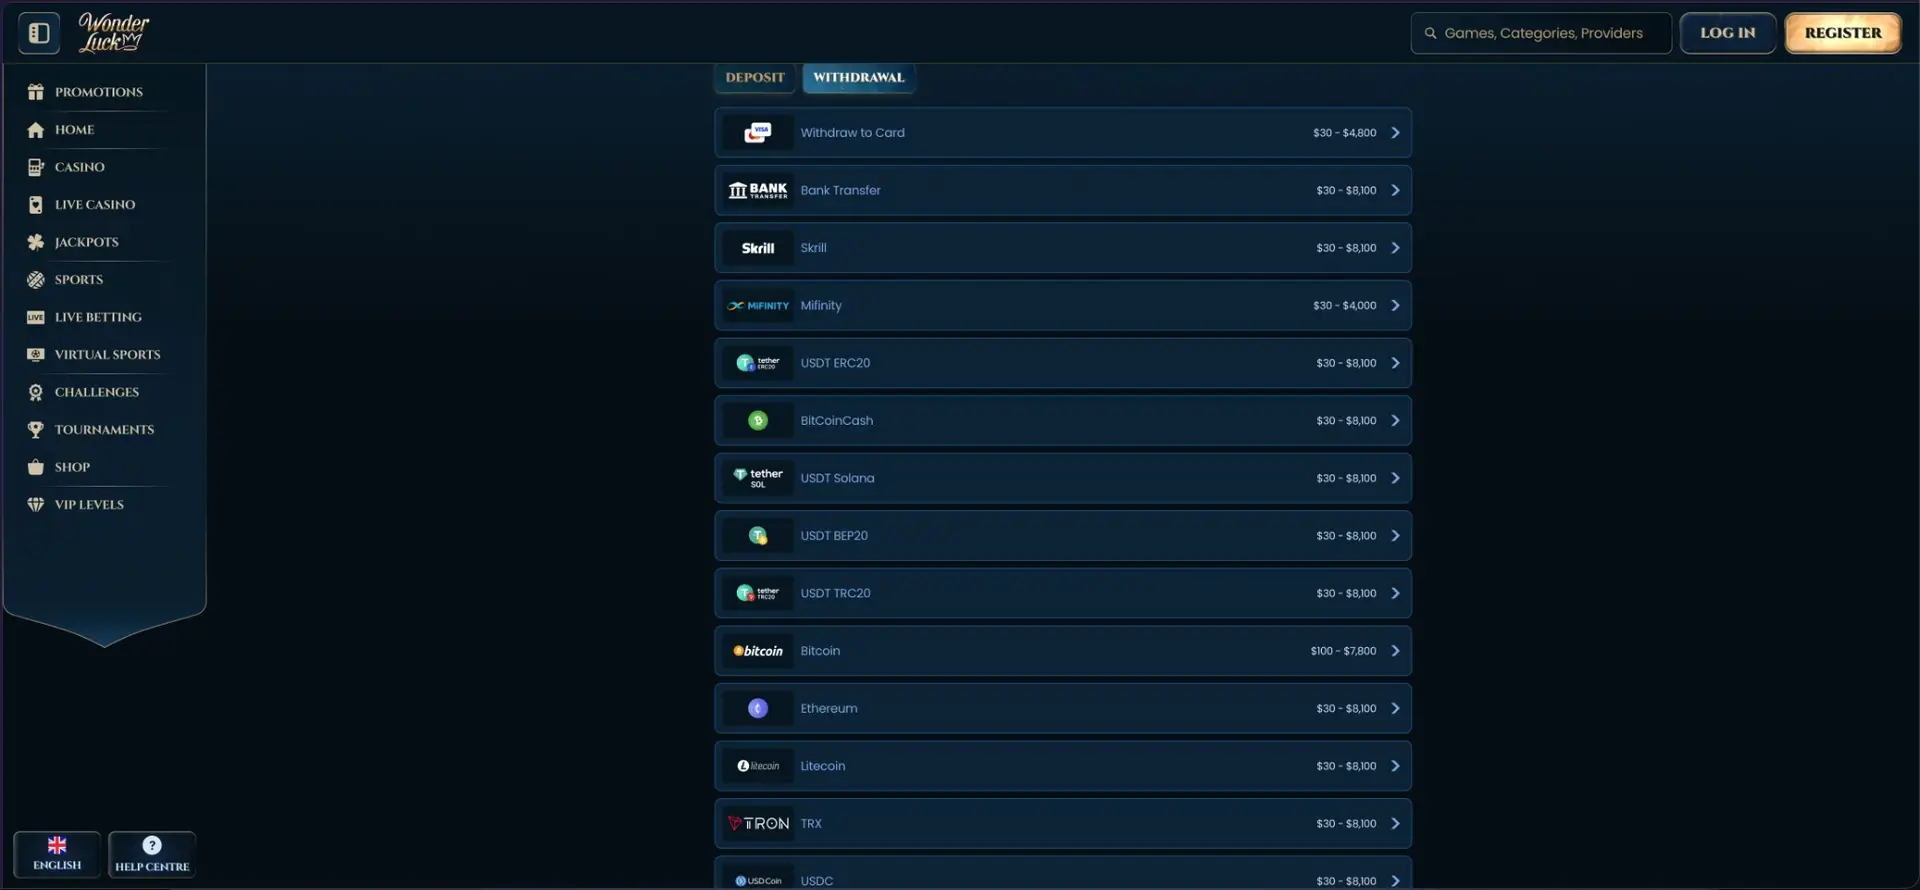
Task: Click the $100 - $7,800 Bitcoin limit
Action: (1343, 651)
